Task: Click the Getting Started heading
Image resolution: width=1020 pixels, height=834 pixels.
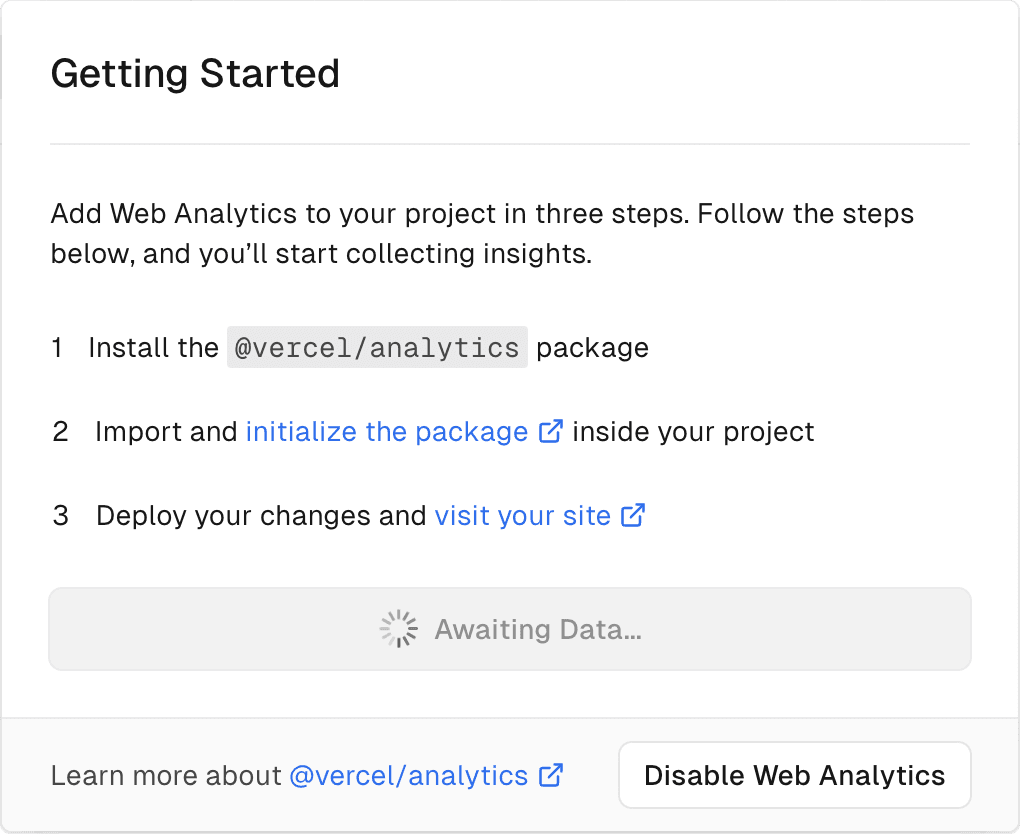Action: 195,73
